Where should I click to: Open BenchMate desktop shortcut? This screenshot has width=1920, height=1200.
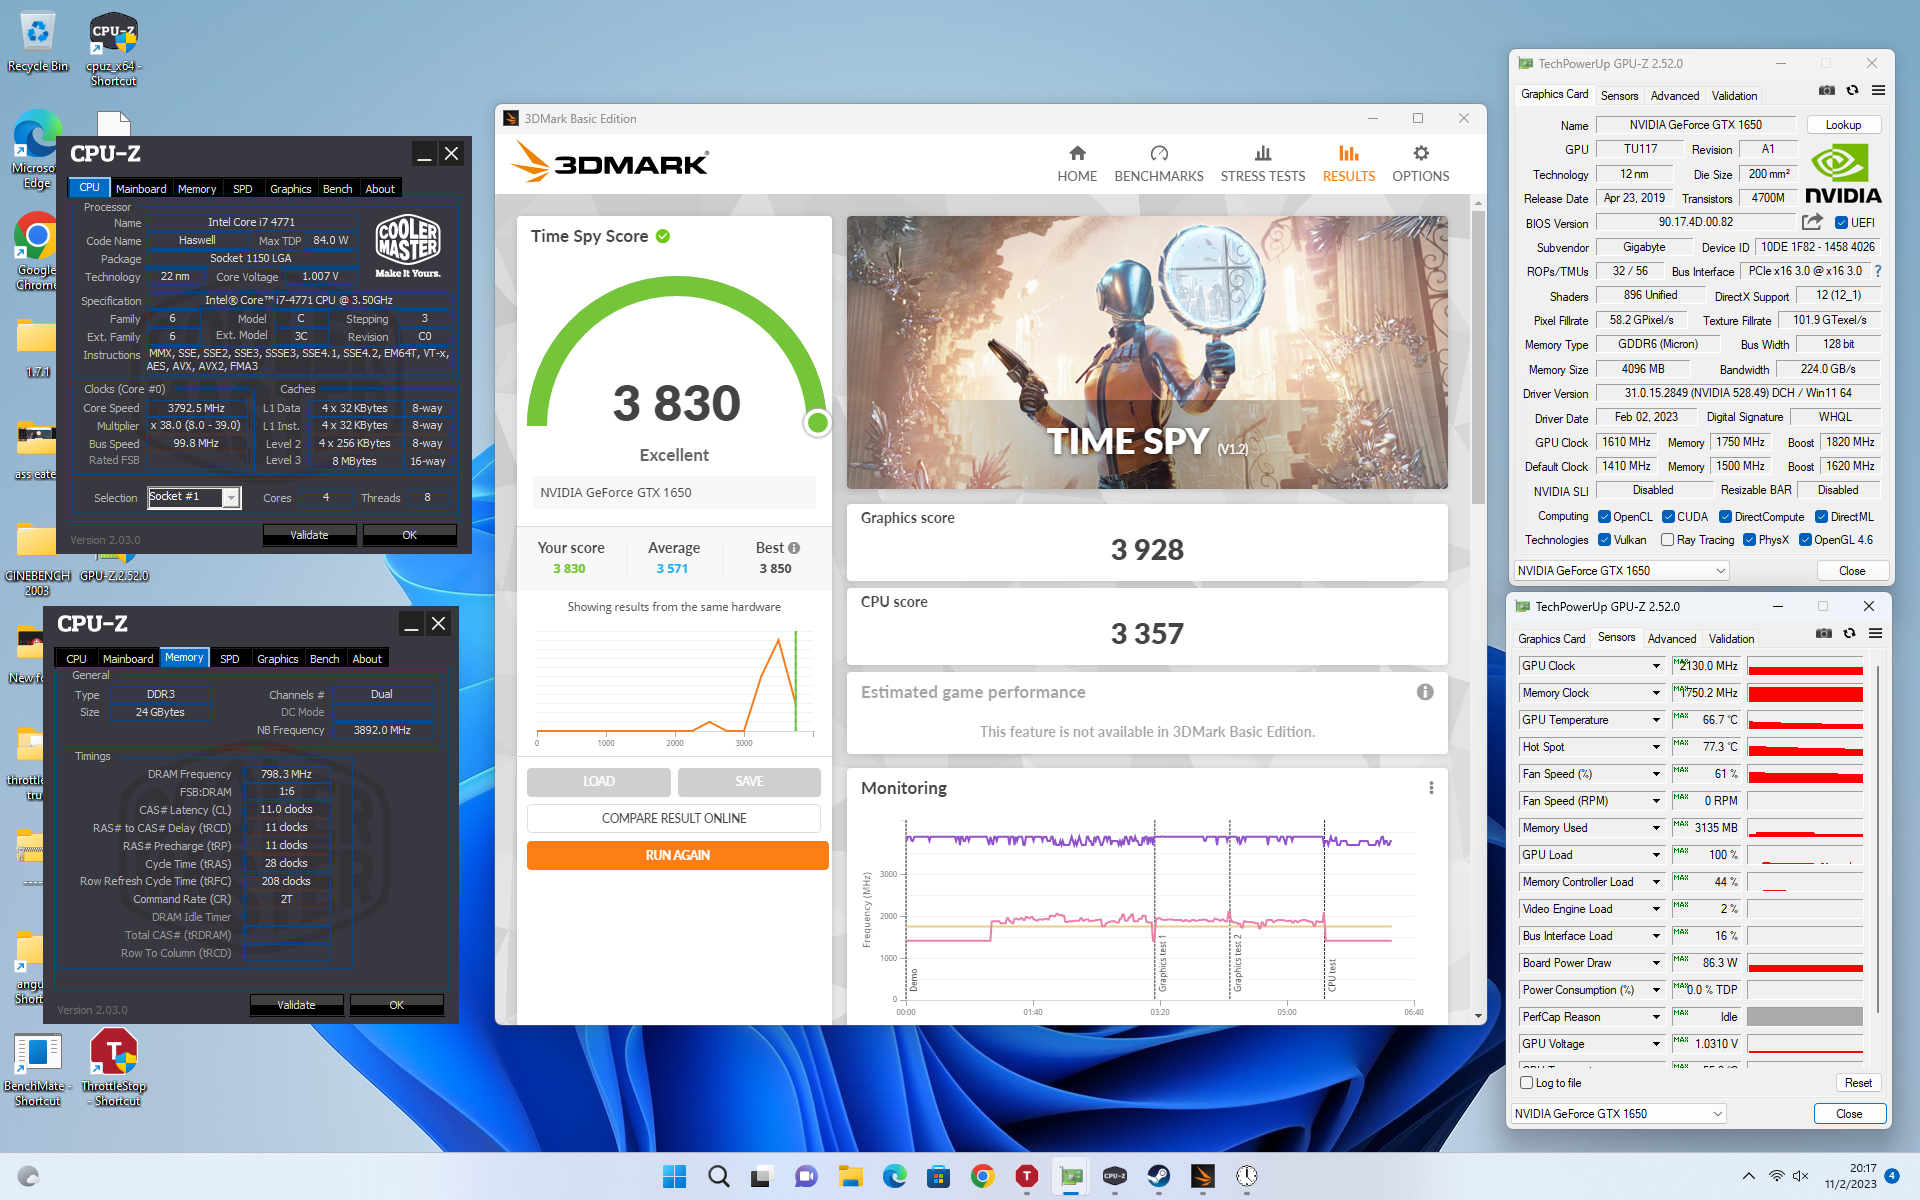click(38, 1070)
